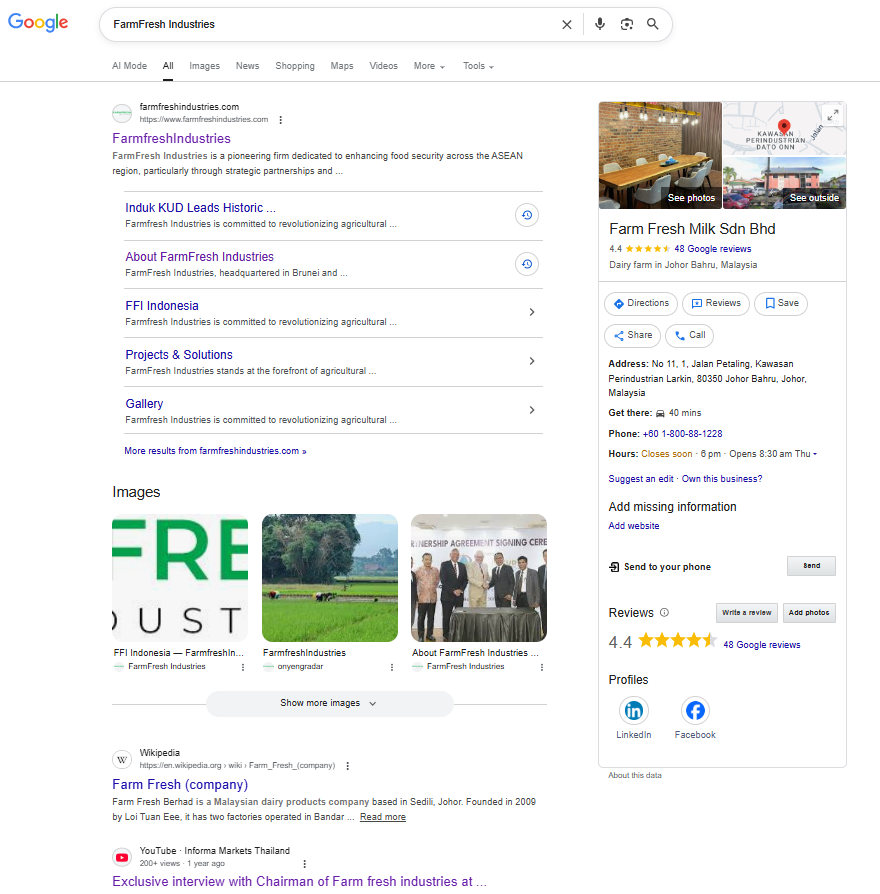This screenshot has height=894, width=880.
Task: Click the red map pin location
Action: pos(784,127)
